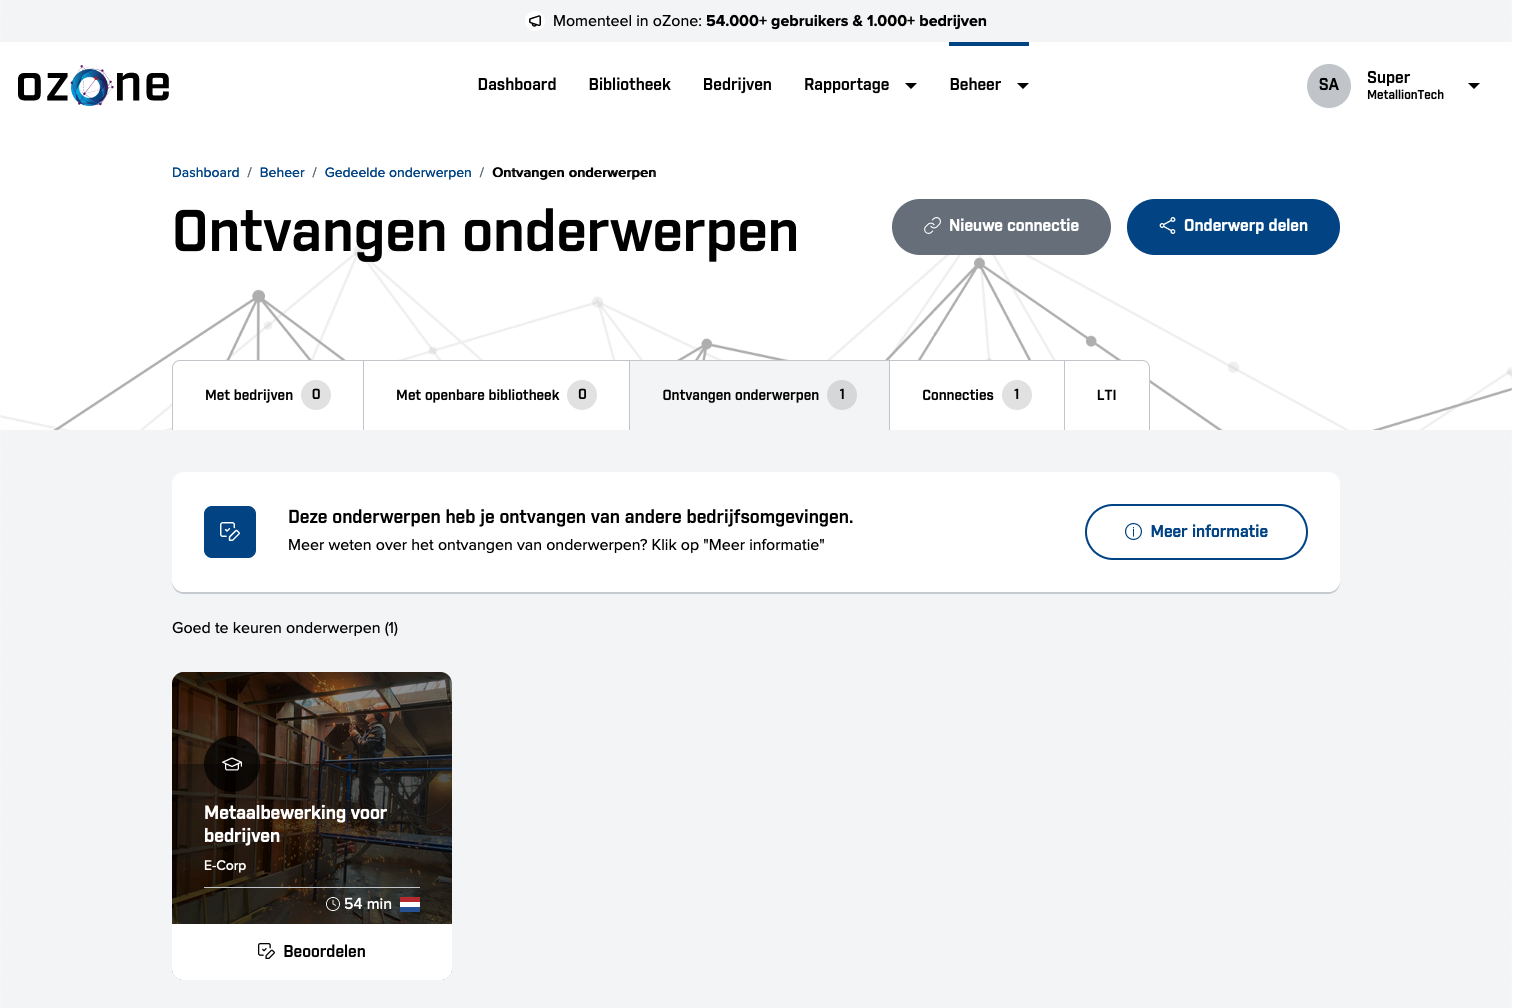Viewport: 1513px width, 1008px height.
Task: Click the info icon inside Meer informatie button
Action: click(x=1129, y=531)
